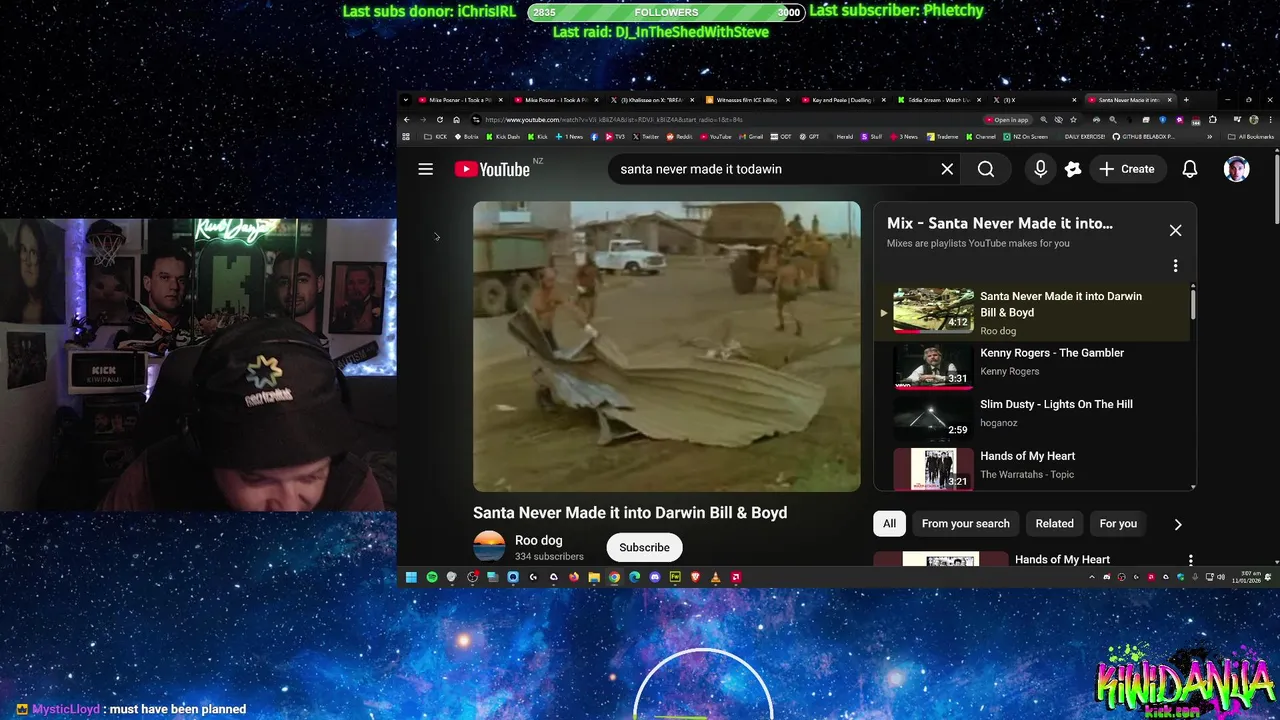Click the Open in app button
The width and height of the screenshot is (1280, 720).
point(1007,119)
